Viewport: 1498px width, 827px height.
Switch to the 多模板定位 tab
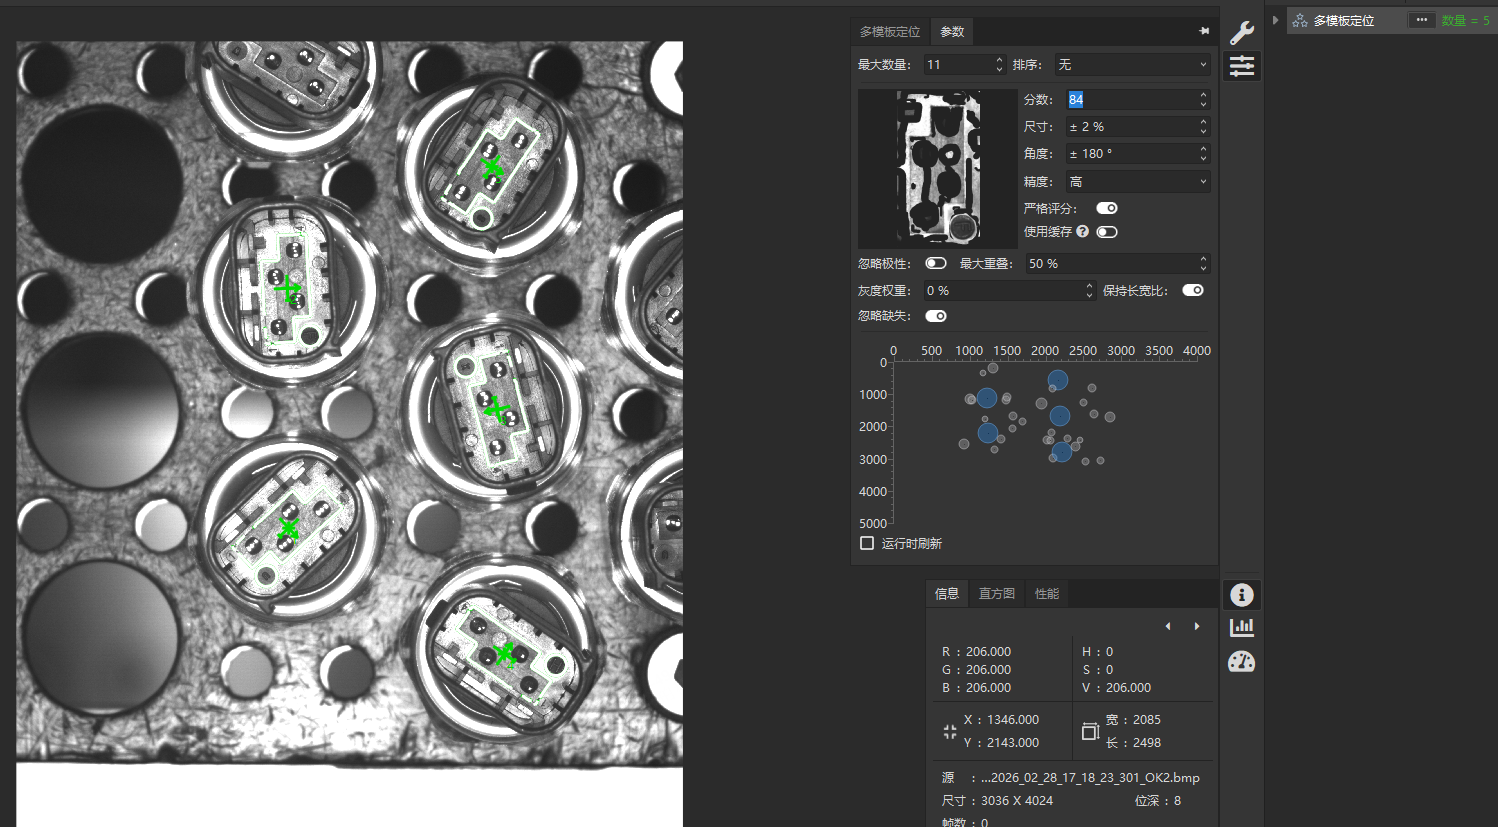click(889, 31)
